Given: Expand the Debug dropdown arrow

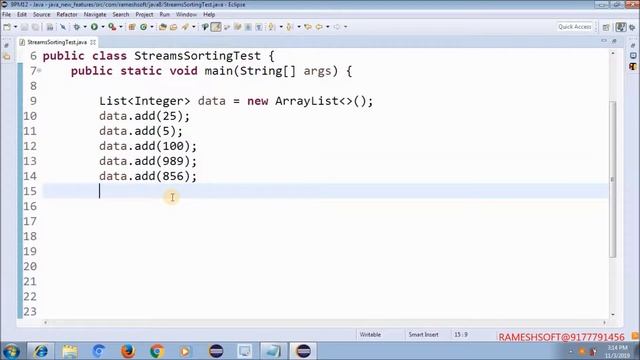Looking at the screenshot, I should coord(85,27).
